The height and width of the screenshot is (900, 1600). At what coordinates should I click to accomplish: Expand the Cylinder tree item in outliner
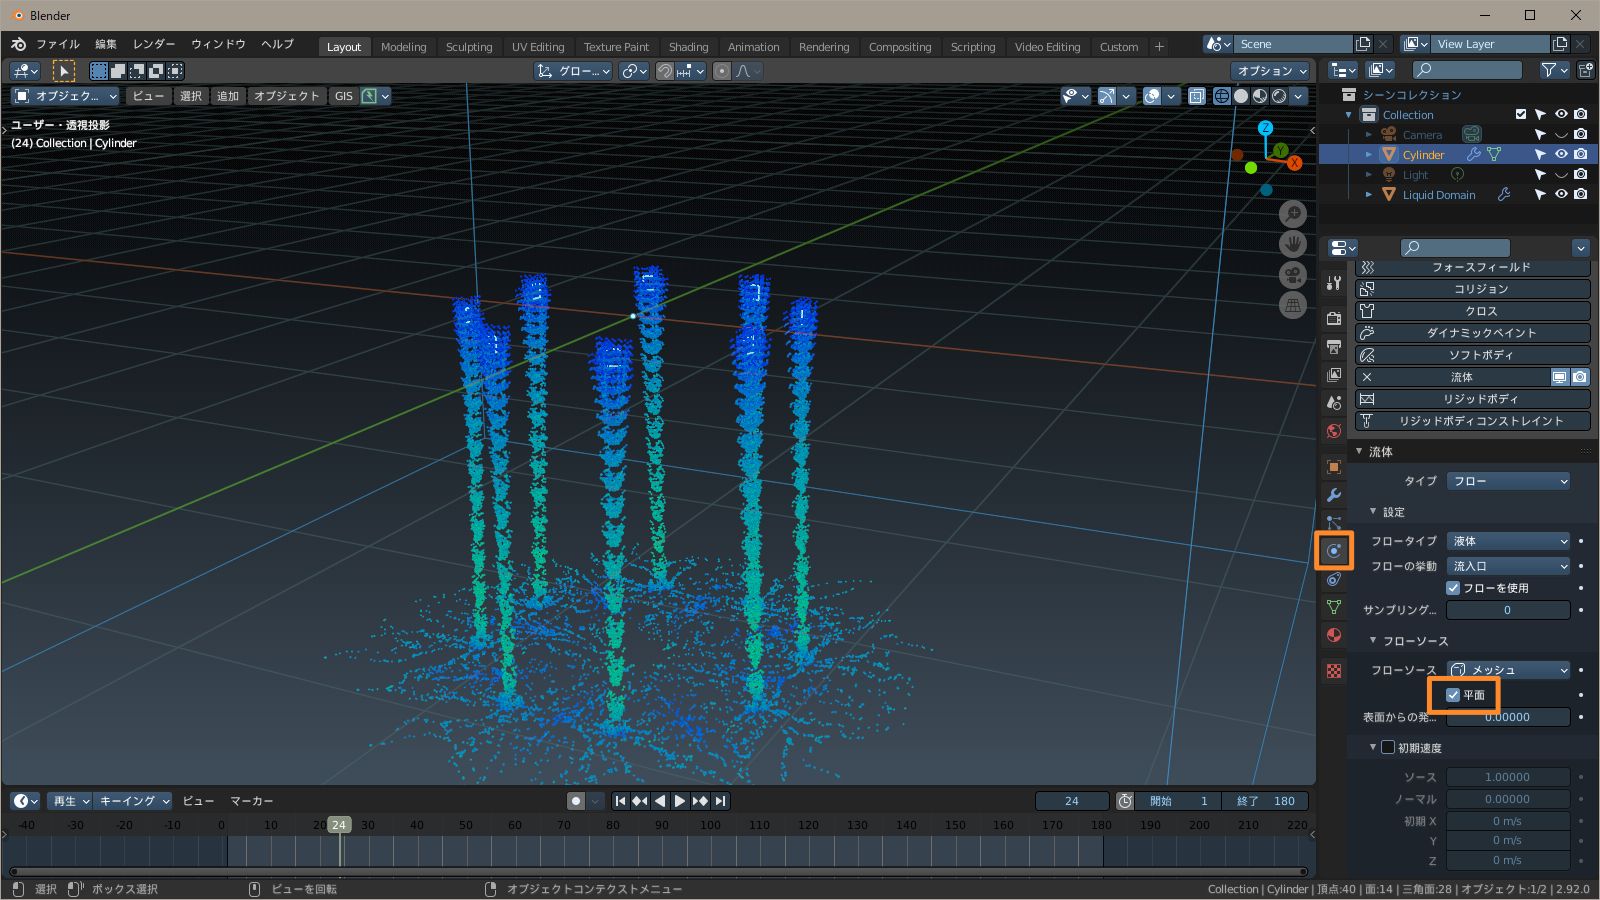click(1369, 154)
